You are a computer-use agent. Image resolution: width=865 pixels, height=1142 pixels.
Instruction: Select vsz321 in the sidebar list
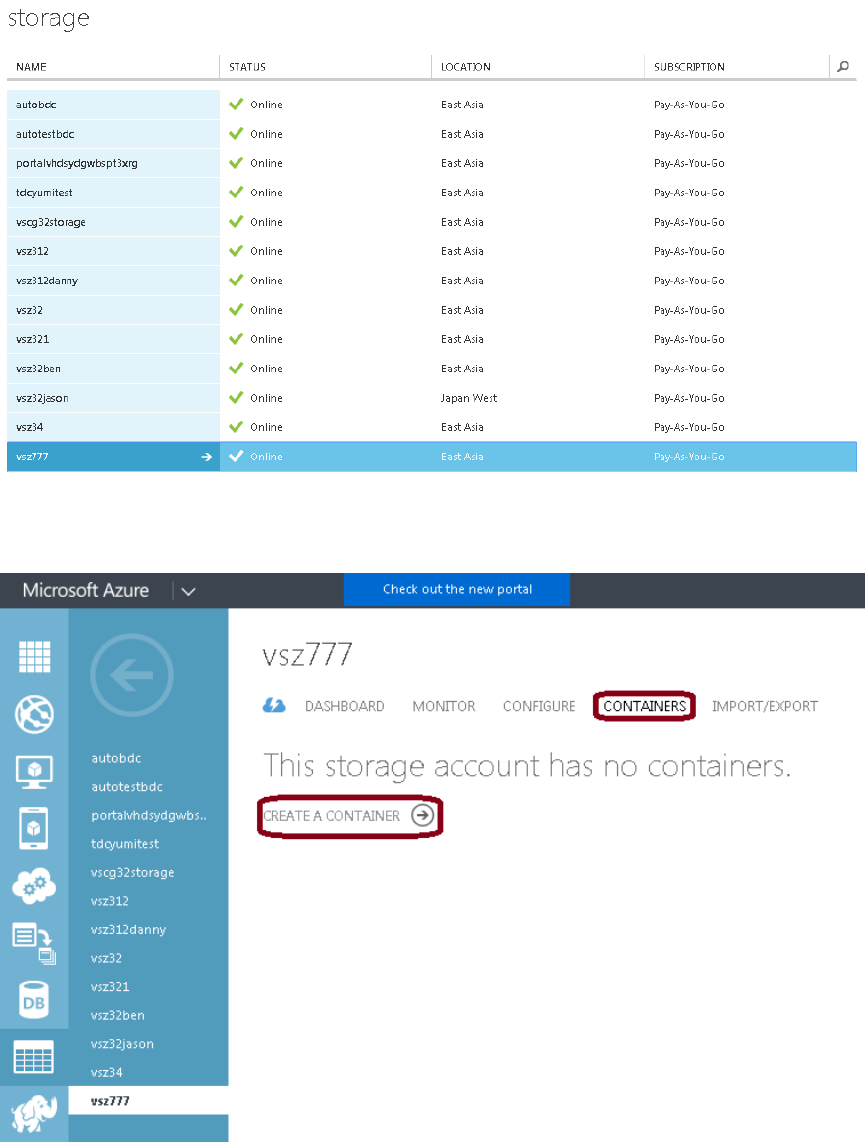click(110, 986)
